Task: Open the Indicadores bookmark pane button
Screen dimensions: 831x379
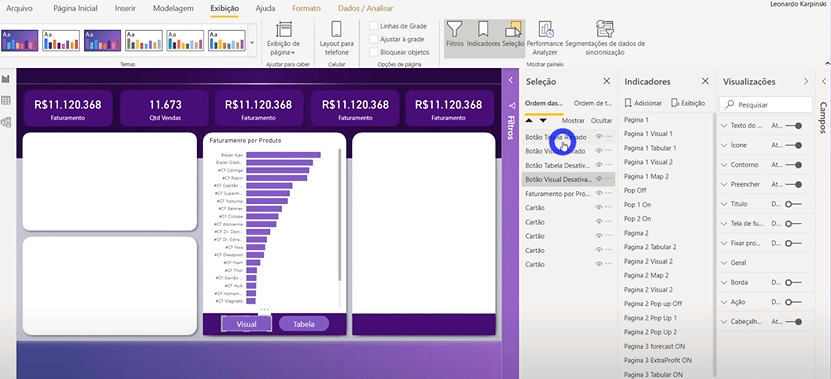Action: [483, 35]
